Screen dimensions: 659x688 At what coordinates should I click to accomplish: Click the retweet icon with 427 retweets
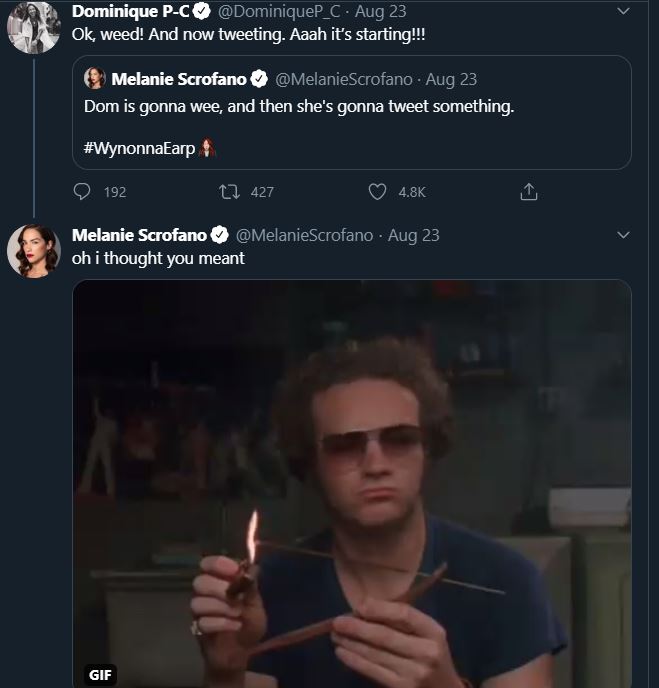click(x=228, y=191)
